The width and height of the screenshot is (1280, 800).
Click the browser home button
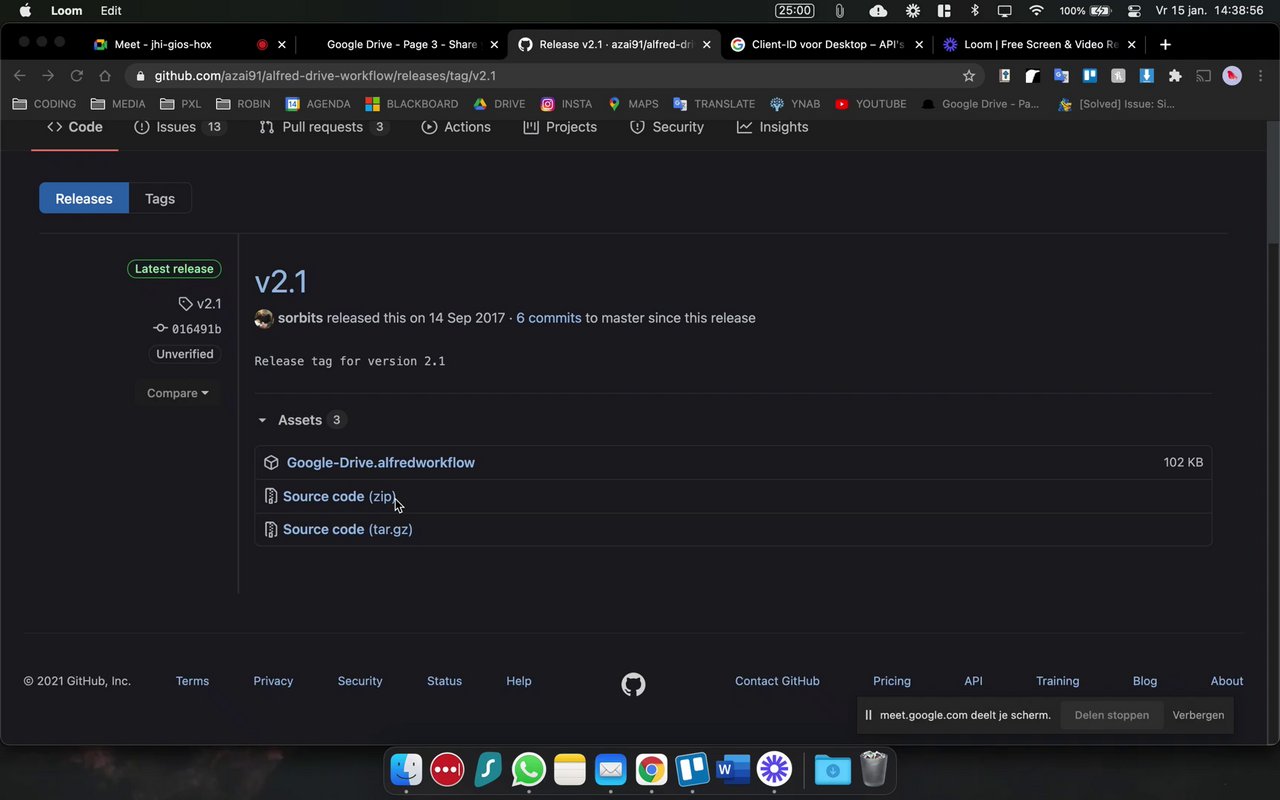tap(105, 76)
